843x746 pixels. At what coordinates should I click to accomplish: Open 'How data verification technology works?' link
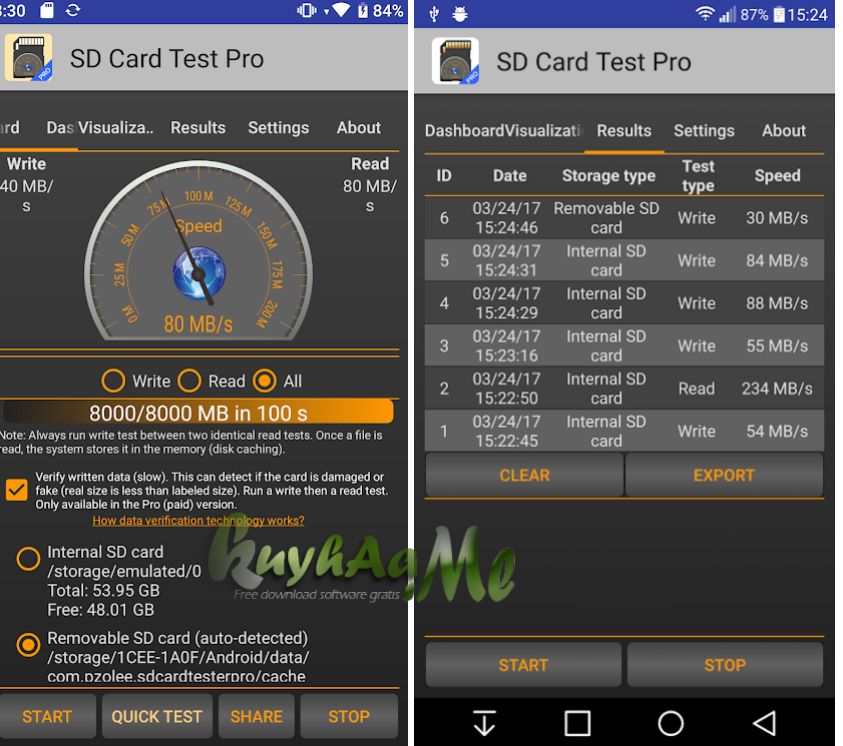point(198,520)
